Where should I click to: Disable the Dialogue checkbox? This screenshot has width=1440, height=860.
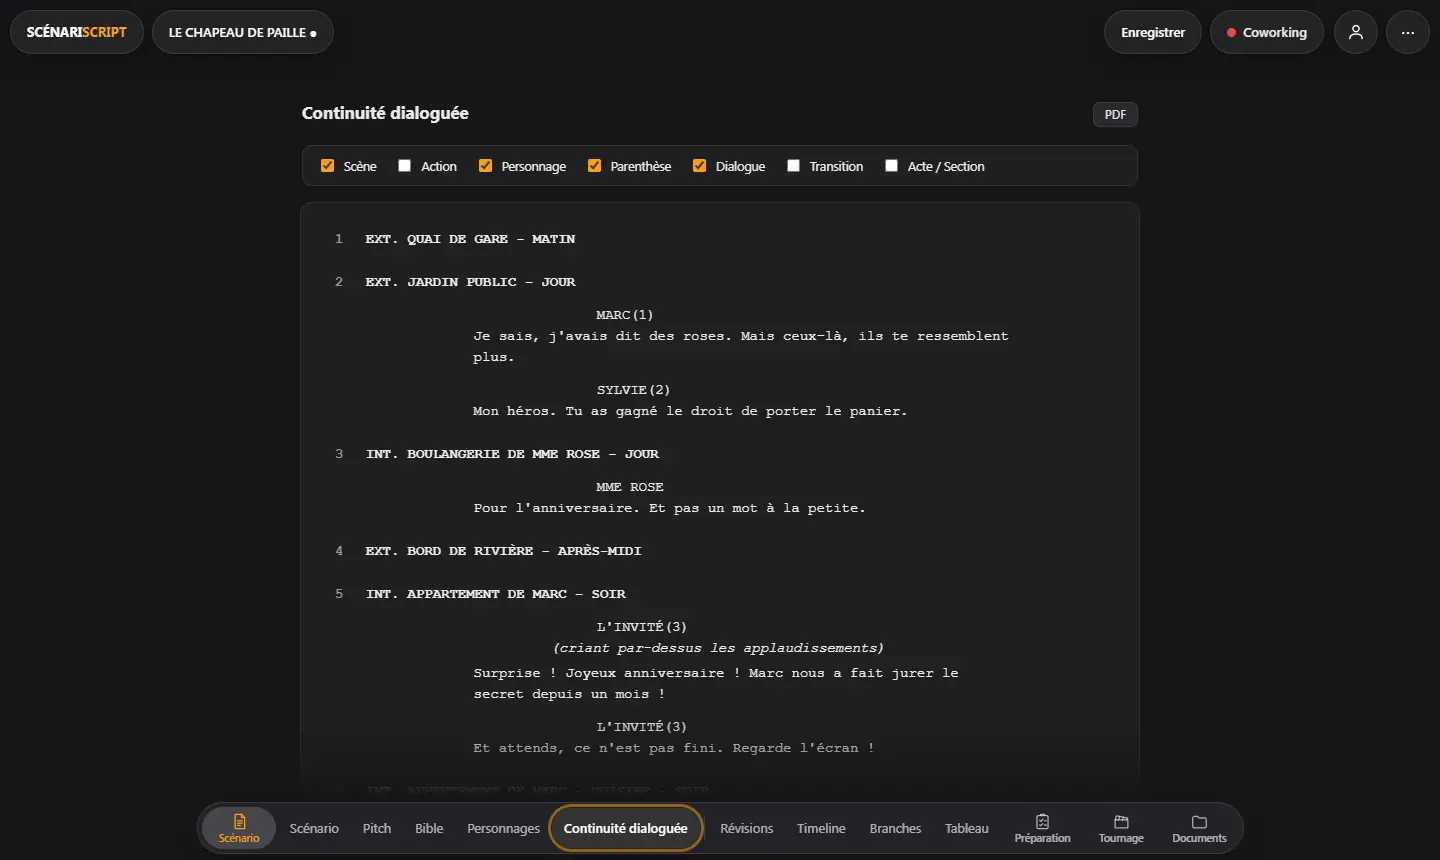click(x=699, y=166)
